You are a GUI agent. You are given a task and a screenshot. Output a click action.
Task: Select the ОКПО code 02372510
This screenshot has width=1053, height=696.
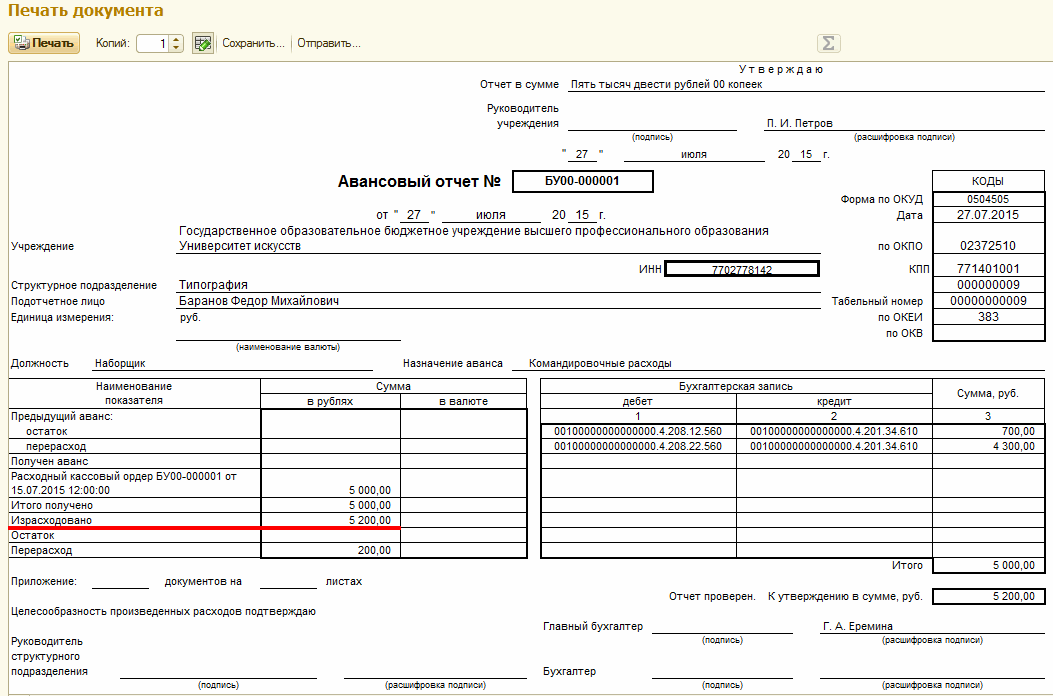(x=988, y=246)
